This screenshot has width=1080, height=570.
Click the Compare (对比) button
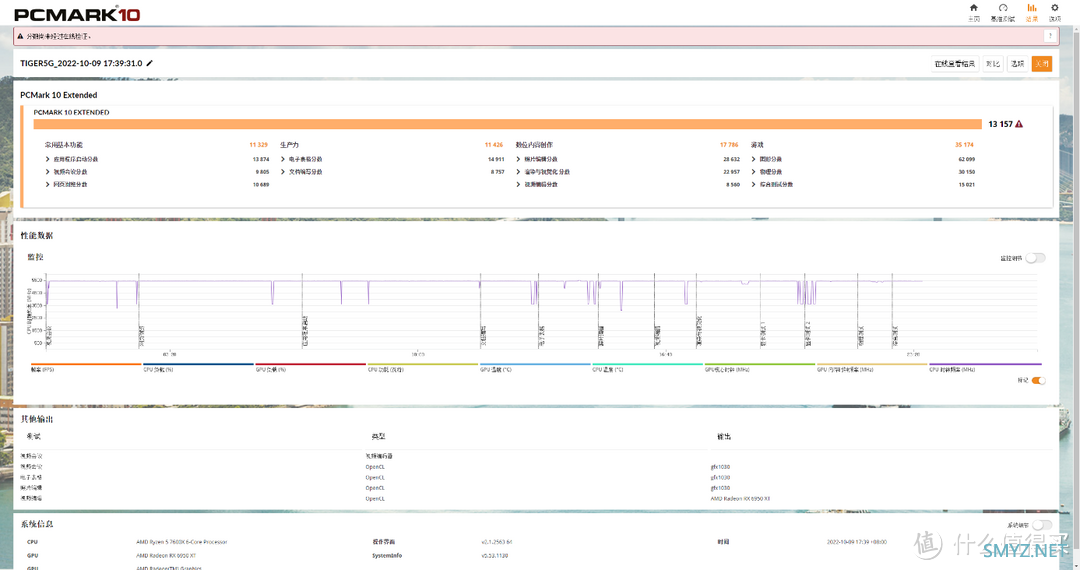pos(993,64)
